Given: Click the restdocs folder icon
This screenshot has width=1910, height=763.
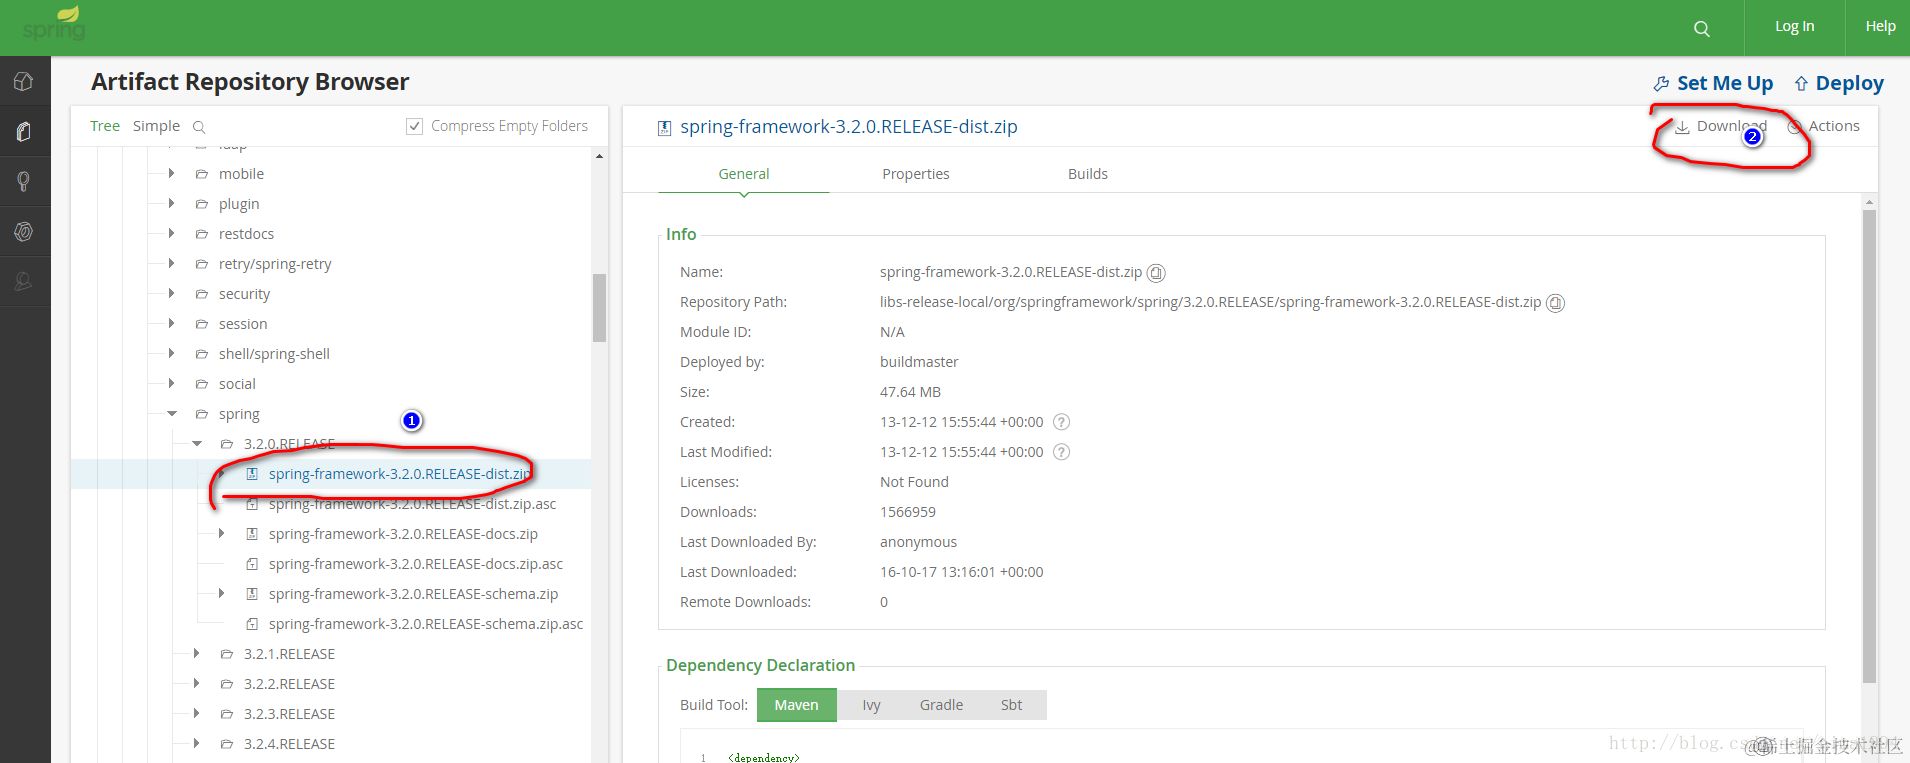Looking at the screenshot, I should [202, 234].
